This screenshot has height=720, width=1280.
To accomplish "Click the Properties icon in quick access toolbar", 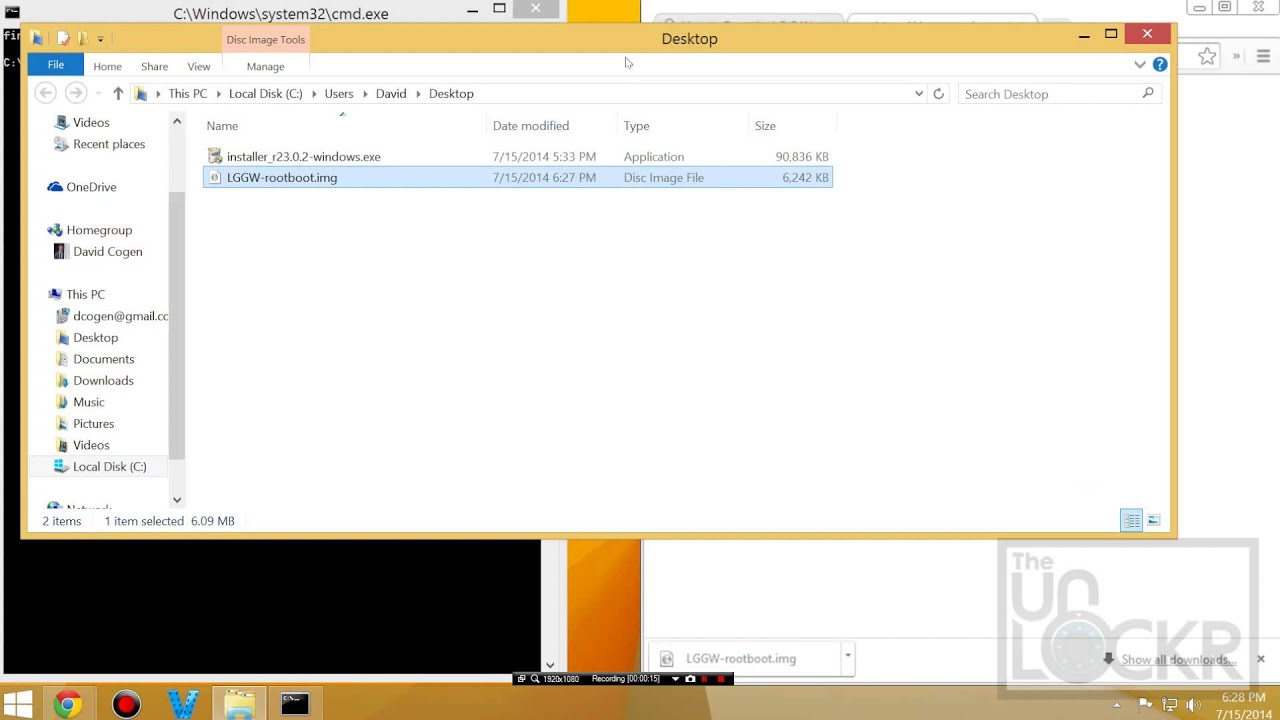I will (x=63, y=39).
